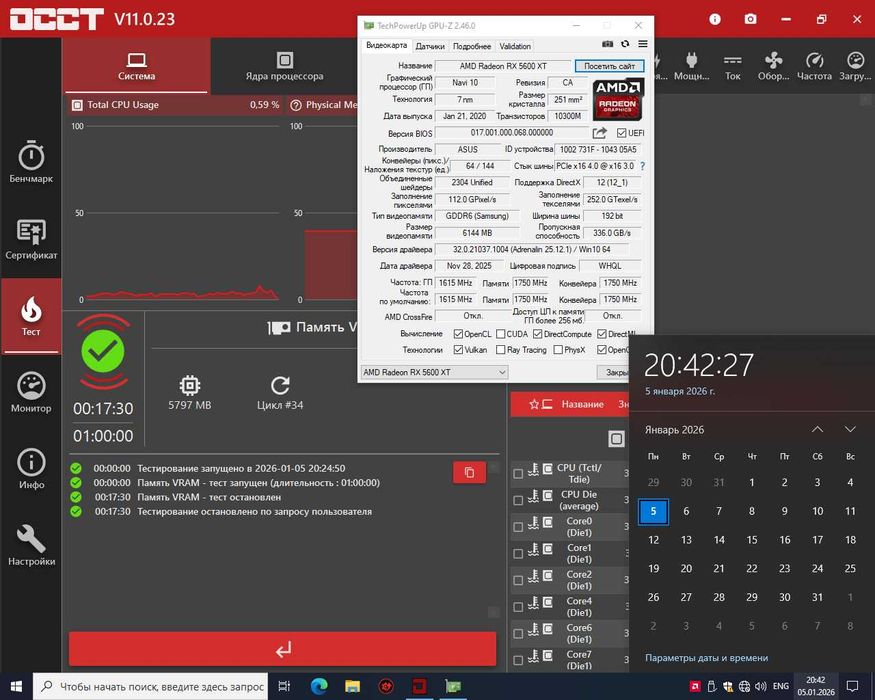
Task: Switch to the Система tab
Action: 137,66
